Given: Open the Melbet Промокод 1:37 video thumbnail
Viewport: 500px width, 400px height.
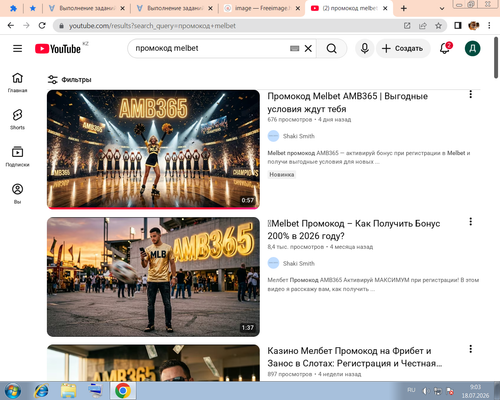Looking at the screenshot, I should (153, 277).
